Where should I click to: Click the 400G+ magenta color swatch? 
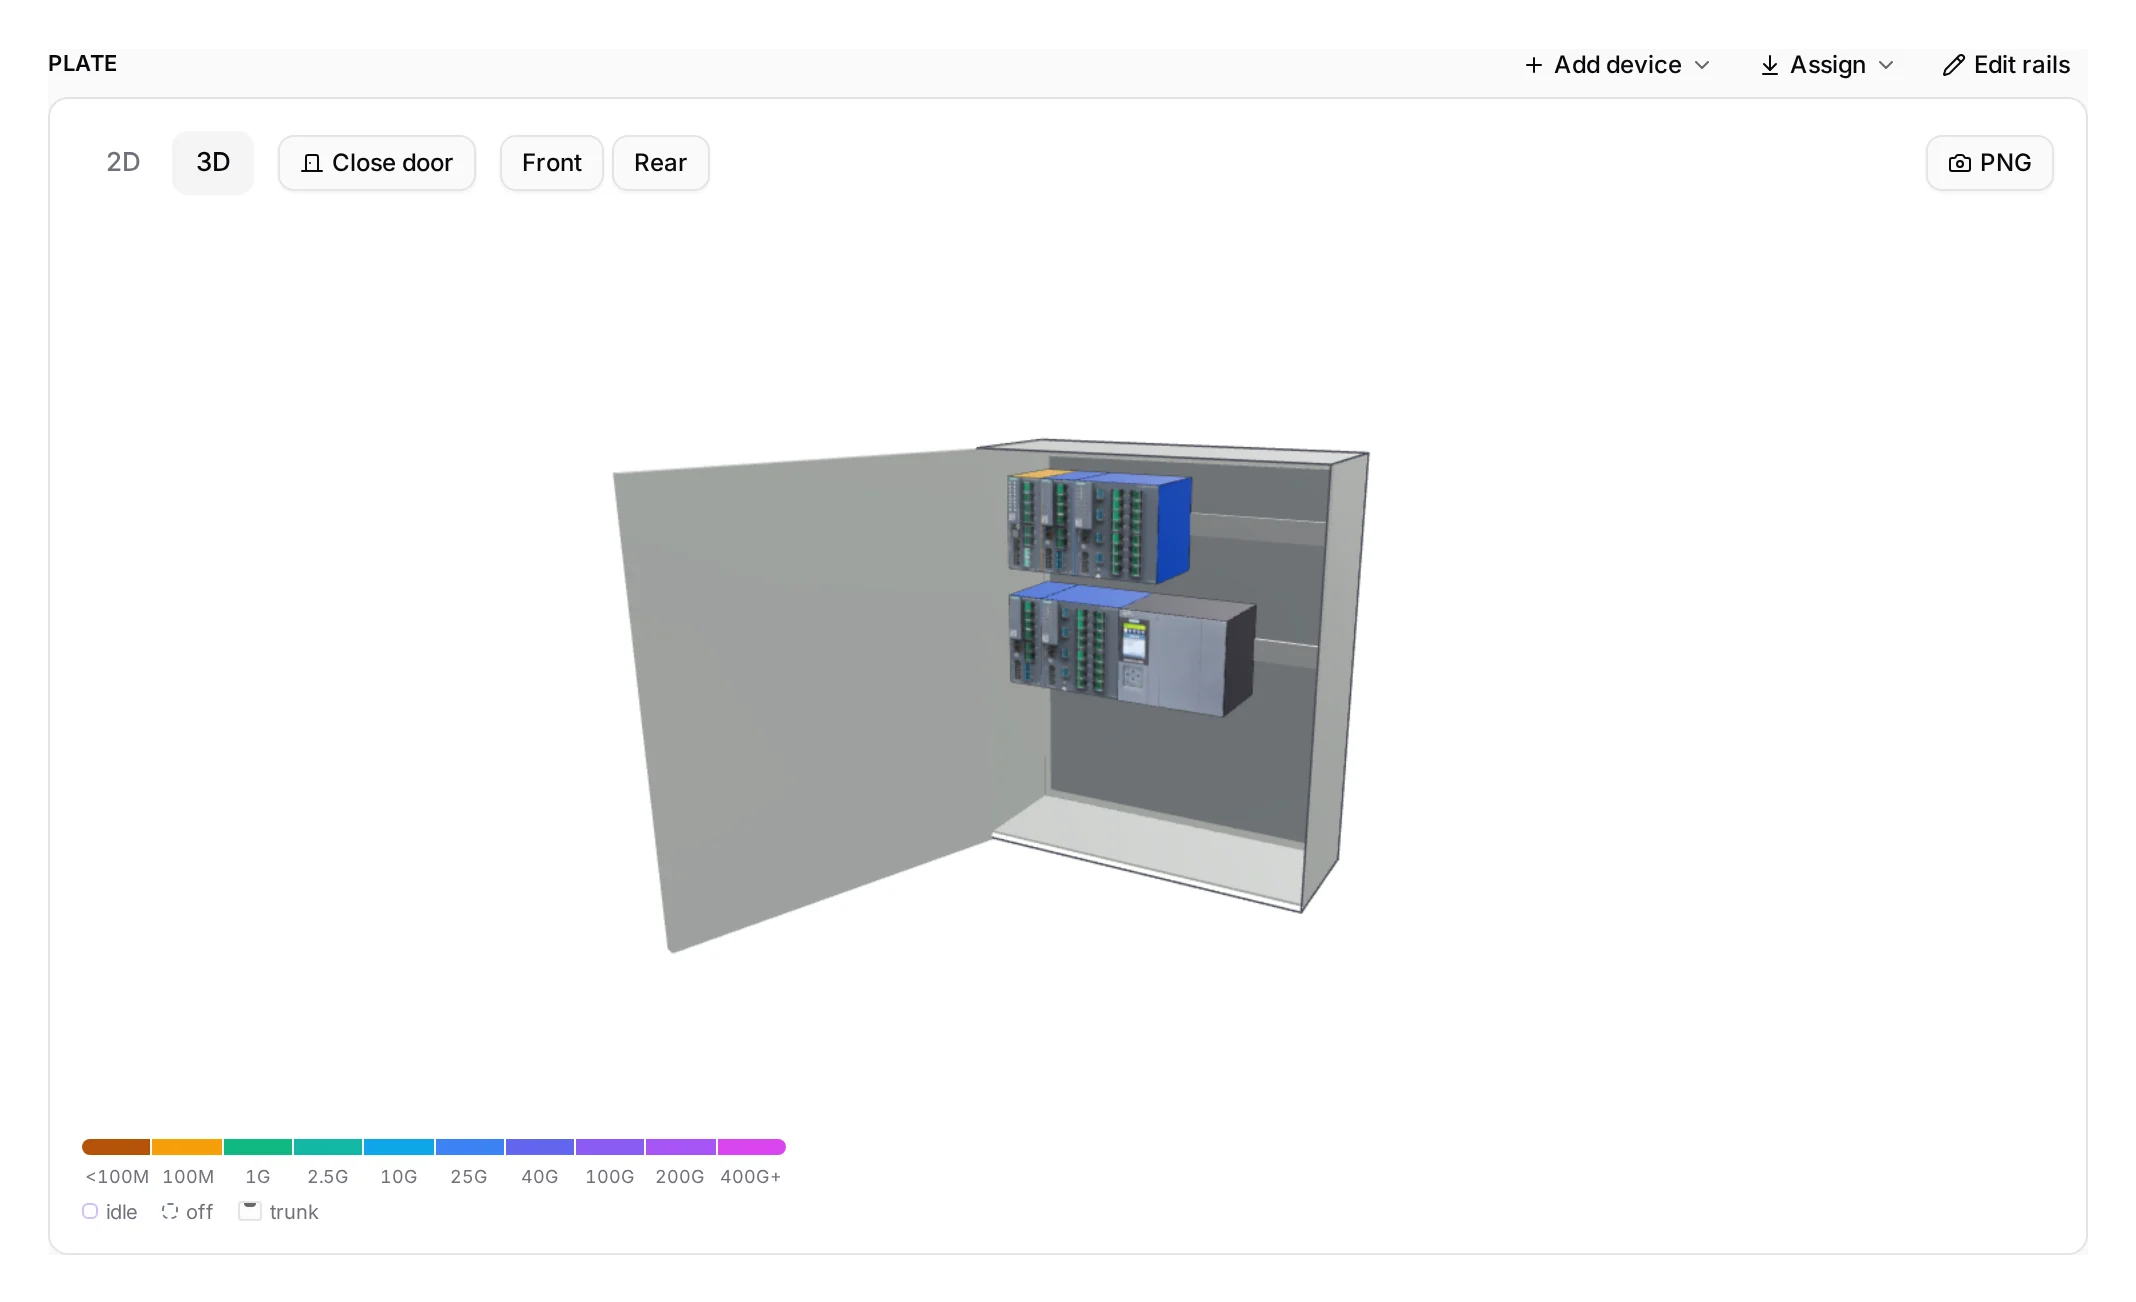752,1146
